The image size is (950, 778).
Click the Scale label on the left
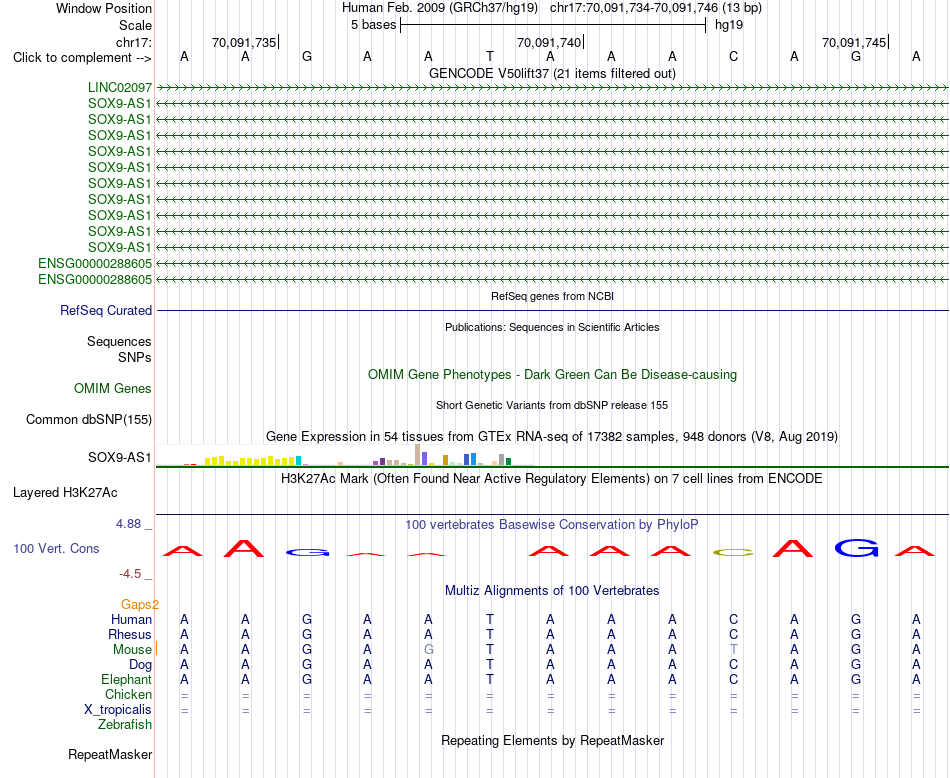[135, 25]
